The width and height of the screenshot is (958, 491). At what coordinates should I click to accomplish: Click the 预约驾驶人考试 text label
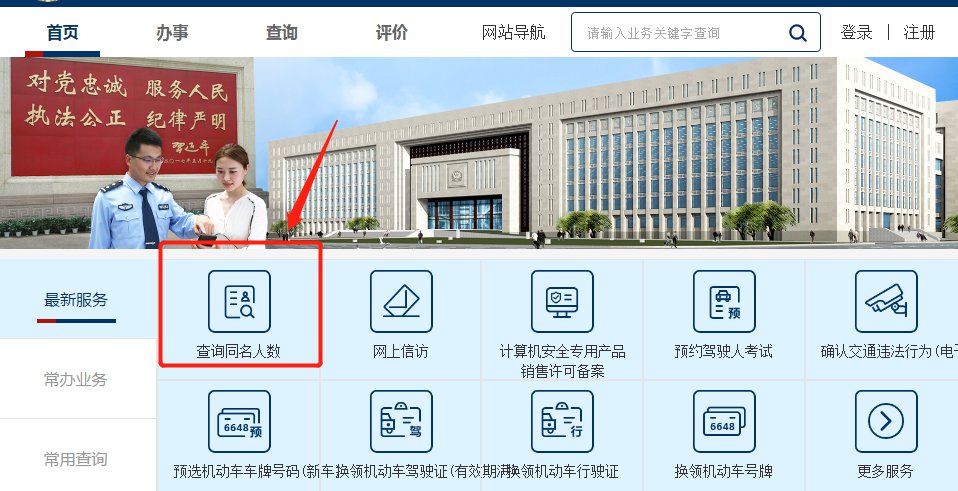click(723, 351)
